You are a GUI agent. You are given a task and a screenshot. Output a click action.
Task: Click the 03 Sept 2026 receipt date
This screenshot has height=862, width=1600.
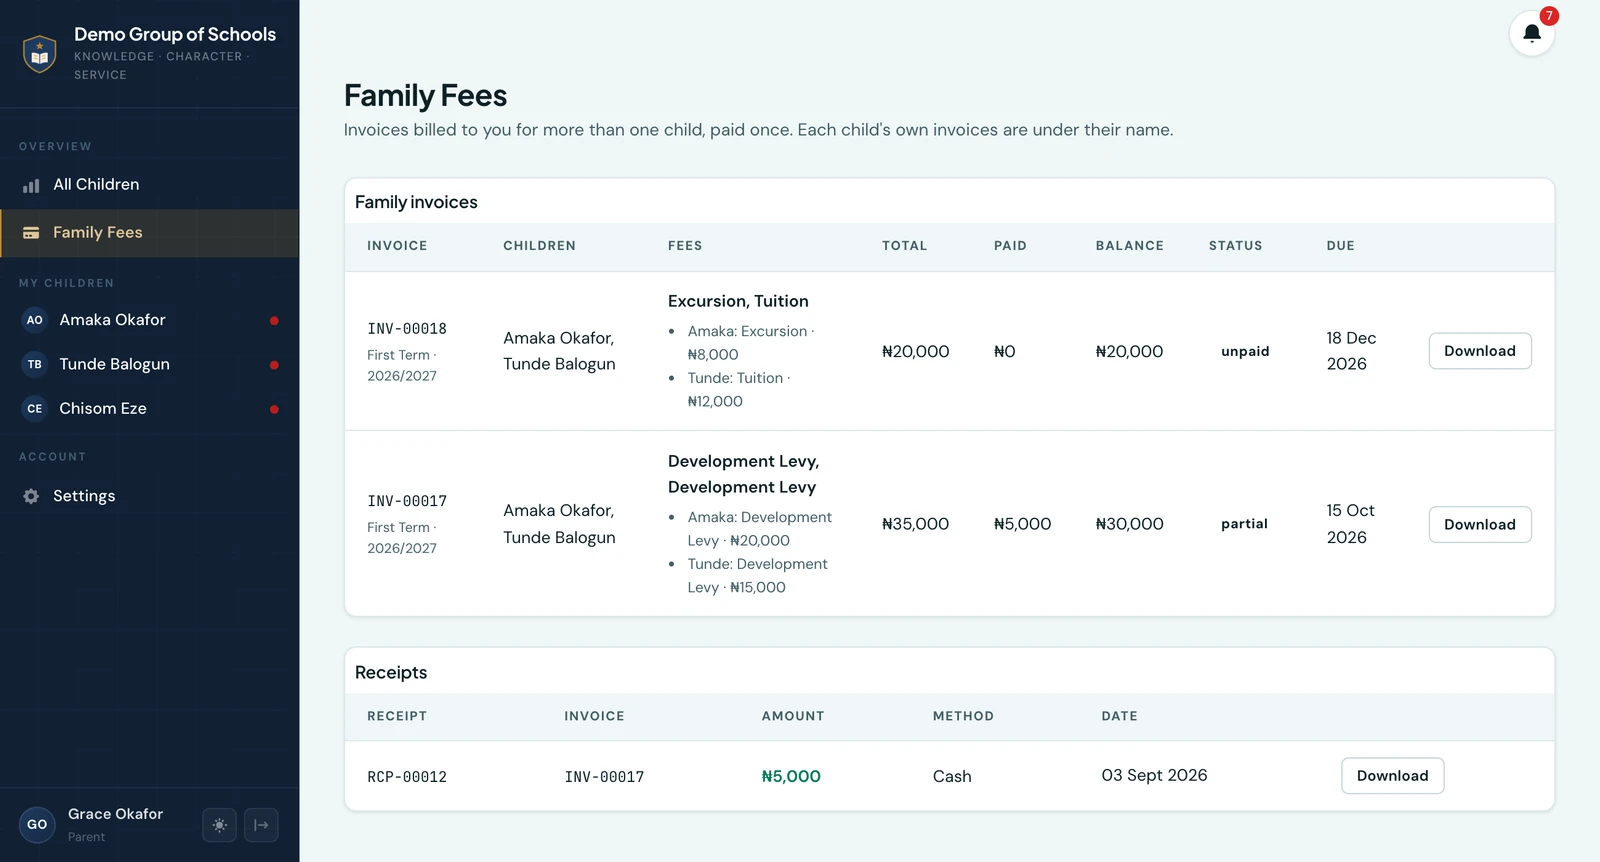[1154, 775]
